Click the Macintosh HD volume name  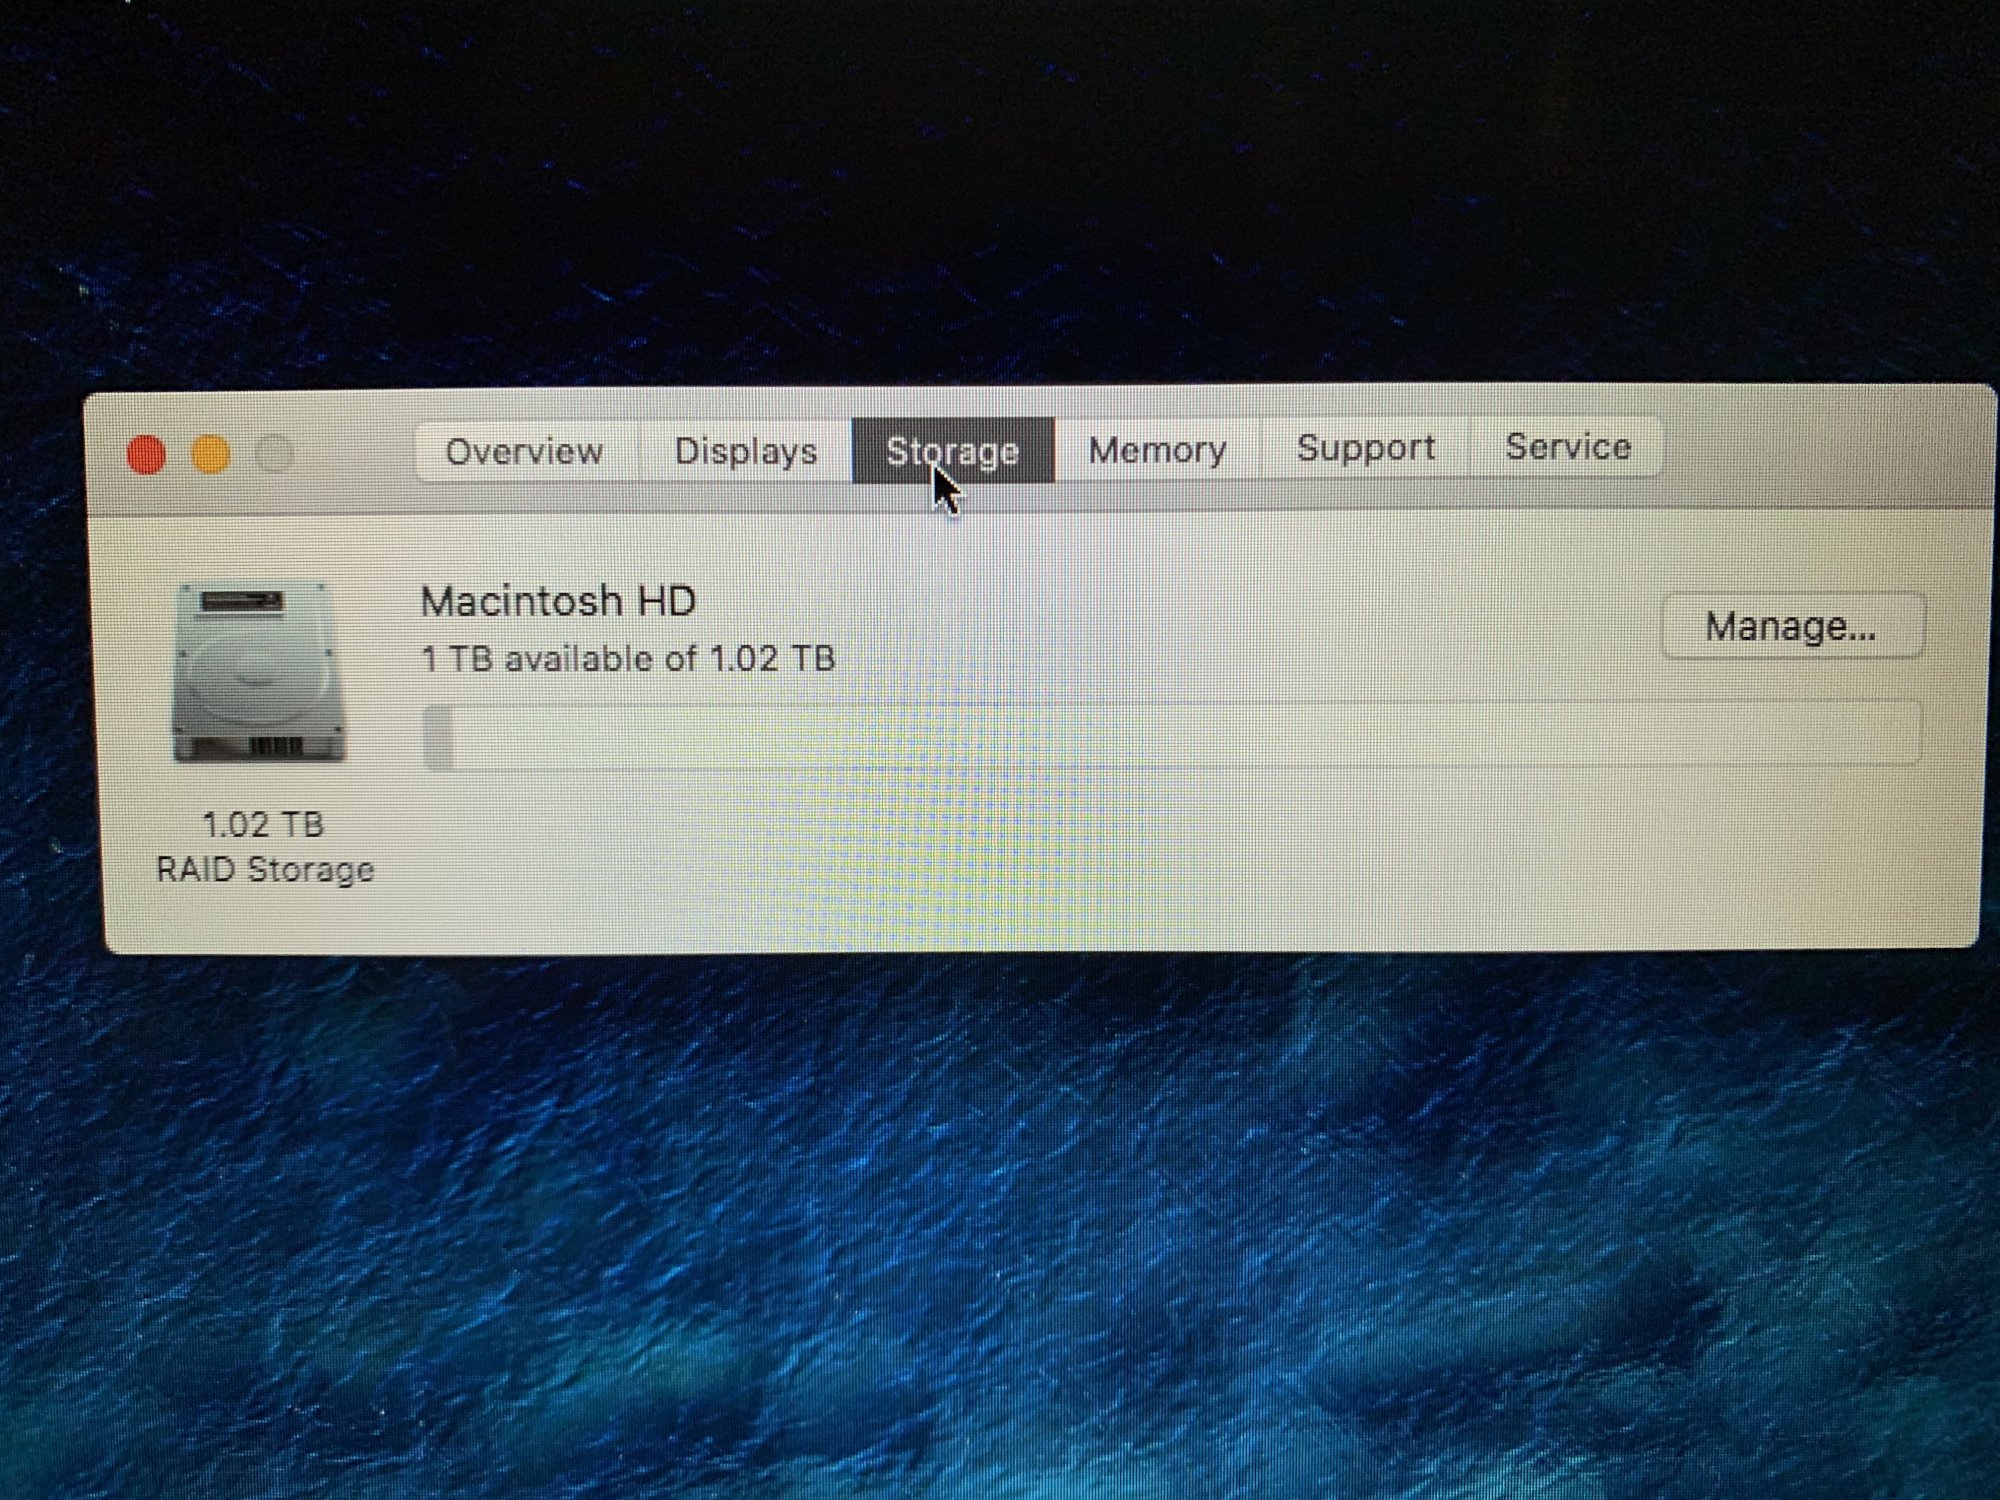point(558,601)
